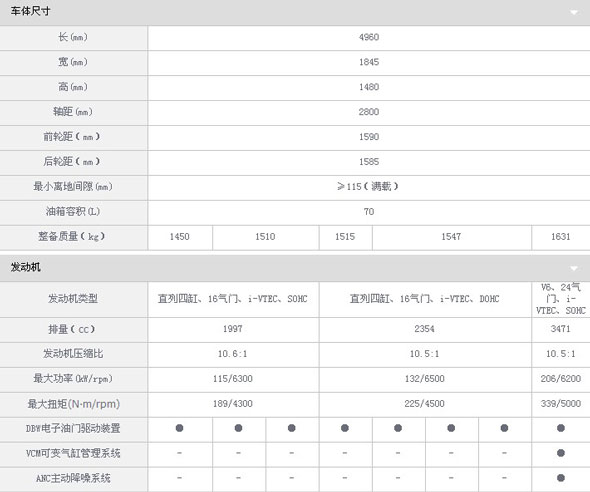Image resolution: width=590 pixels, height=492 pixels.
Task: Collapse the 车体尺寸 section arrow
Action: point(573,12)
